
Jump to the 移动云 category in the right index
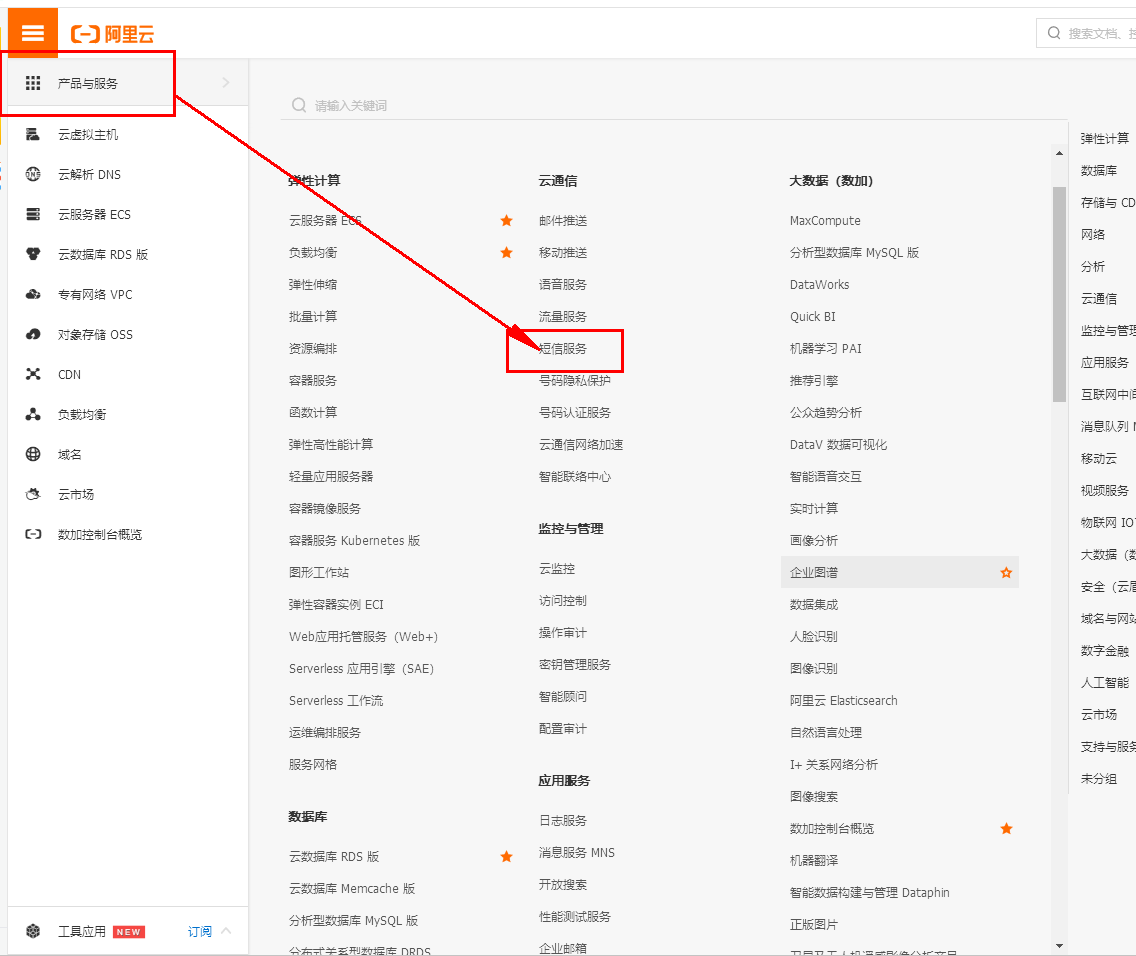[x=1099, y=458]
